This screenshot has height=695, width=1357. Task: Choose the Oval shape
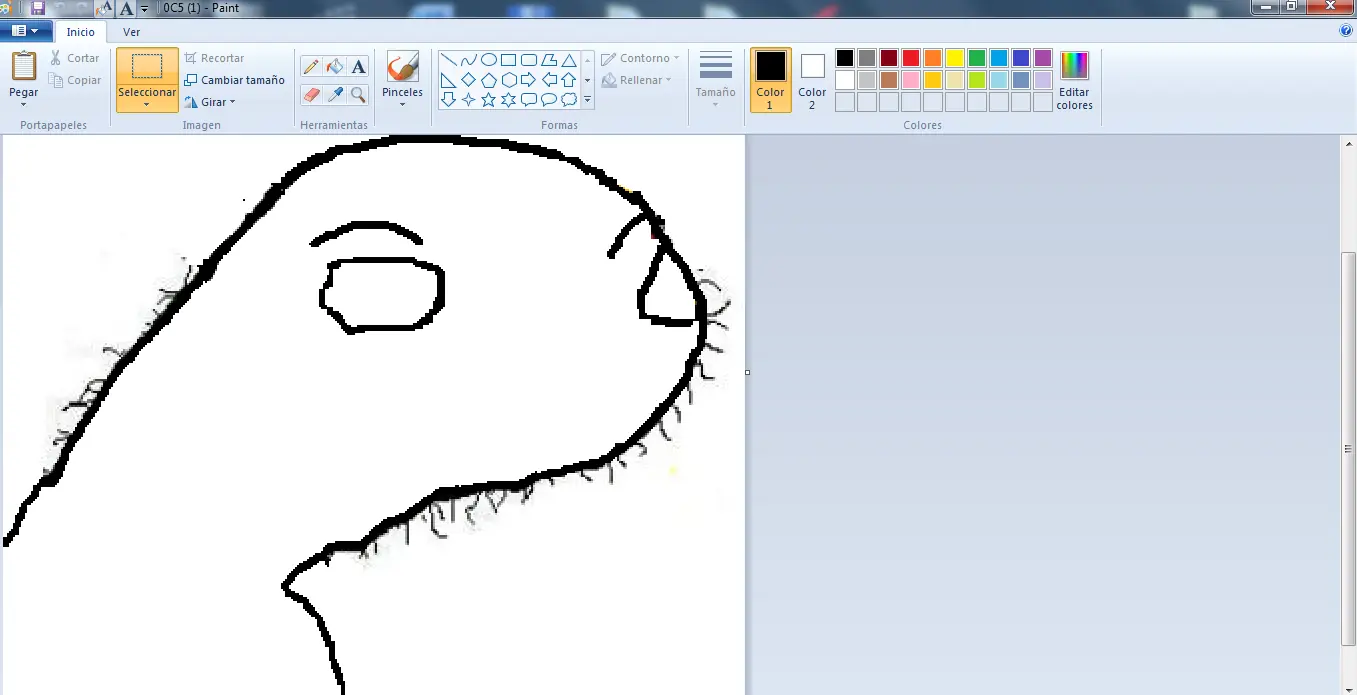click(x=488, y=60)
